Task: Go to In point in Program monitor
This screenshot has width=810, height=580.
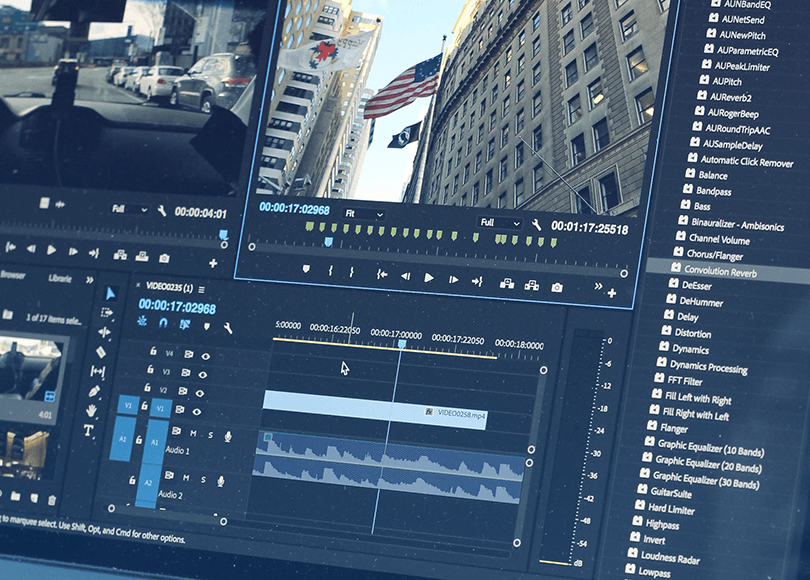Action: pos(382,274)
